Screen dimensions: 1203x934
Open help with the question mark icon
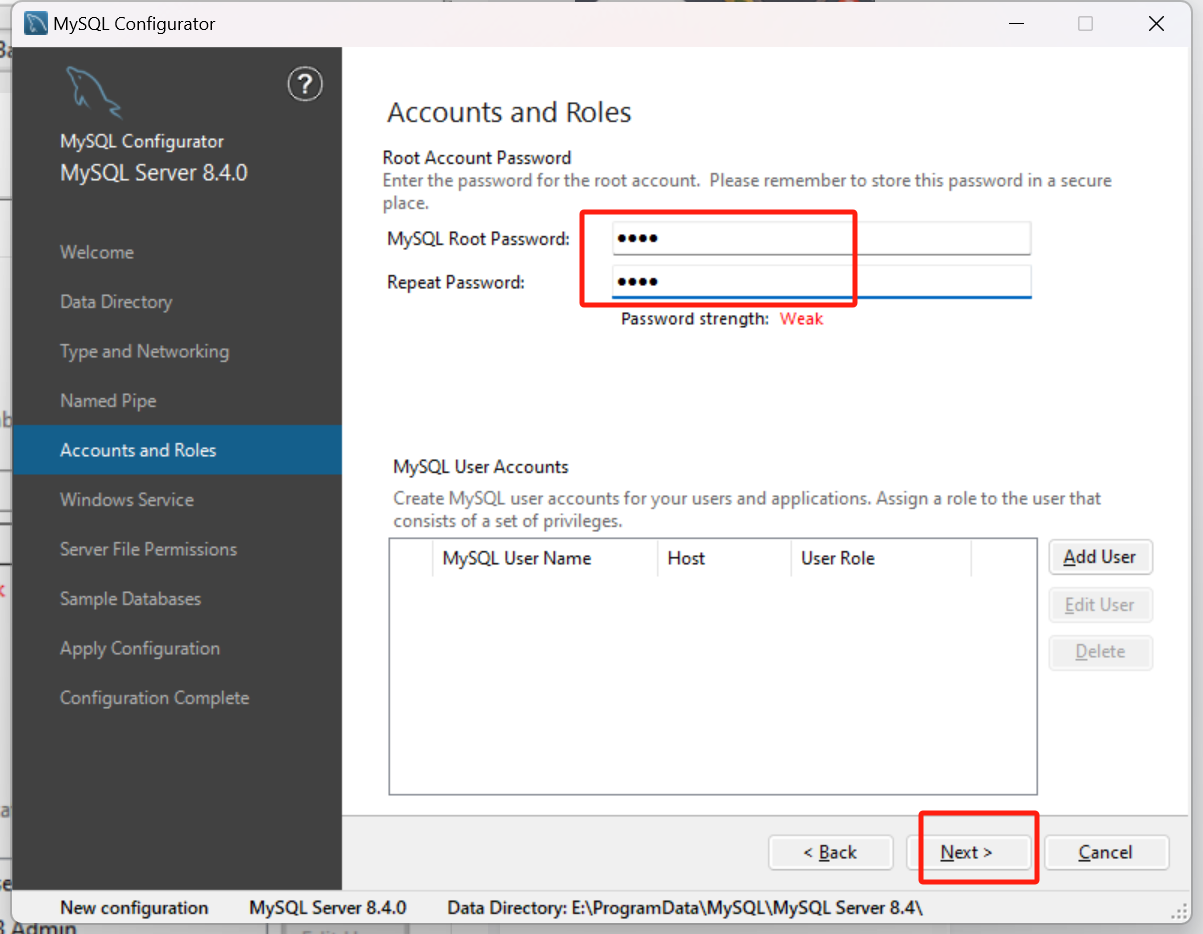click(305, 84)
